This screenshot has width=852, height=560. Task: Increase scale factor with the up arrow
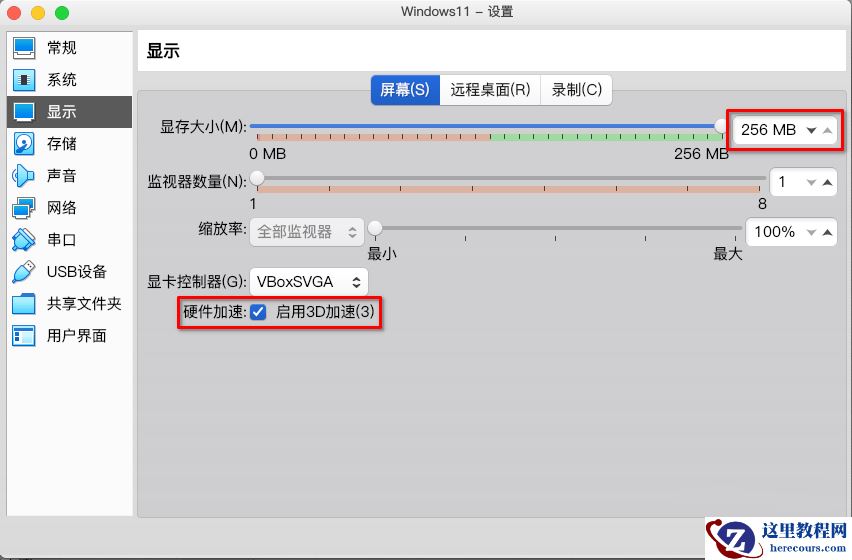click(x=827, y=232)
